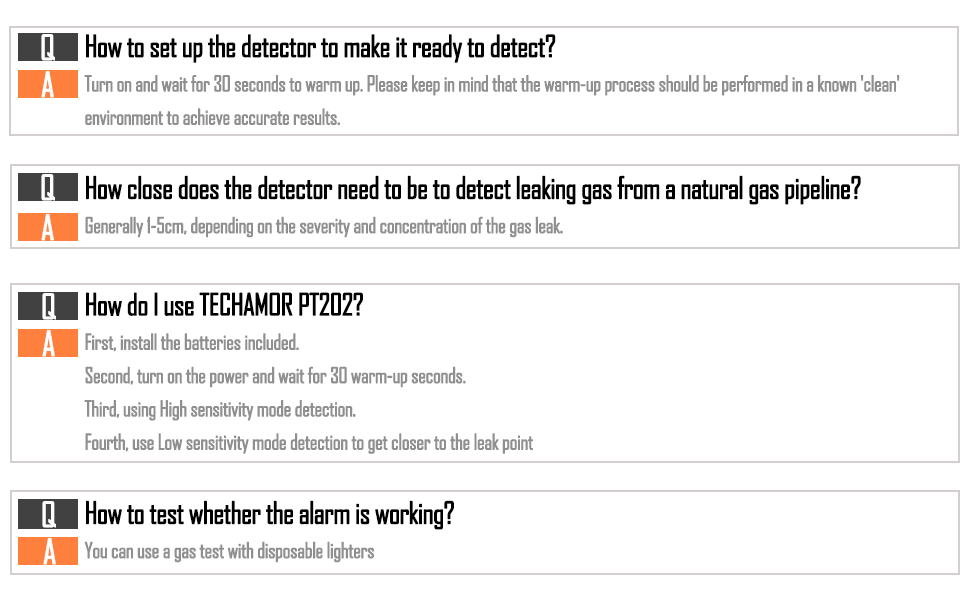Open the 'How to test whether the alarm is working?' heading
Image resolution: width=970 pixels, height=600 pixels.
pyautogui.click(x=269, y=515)
